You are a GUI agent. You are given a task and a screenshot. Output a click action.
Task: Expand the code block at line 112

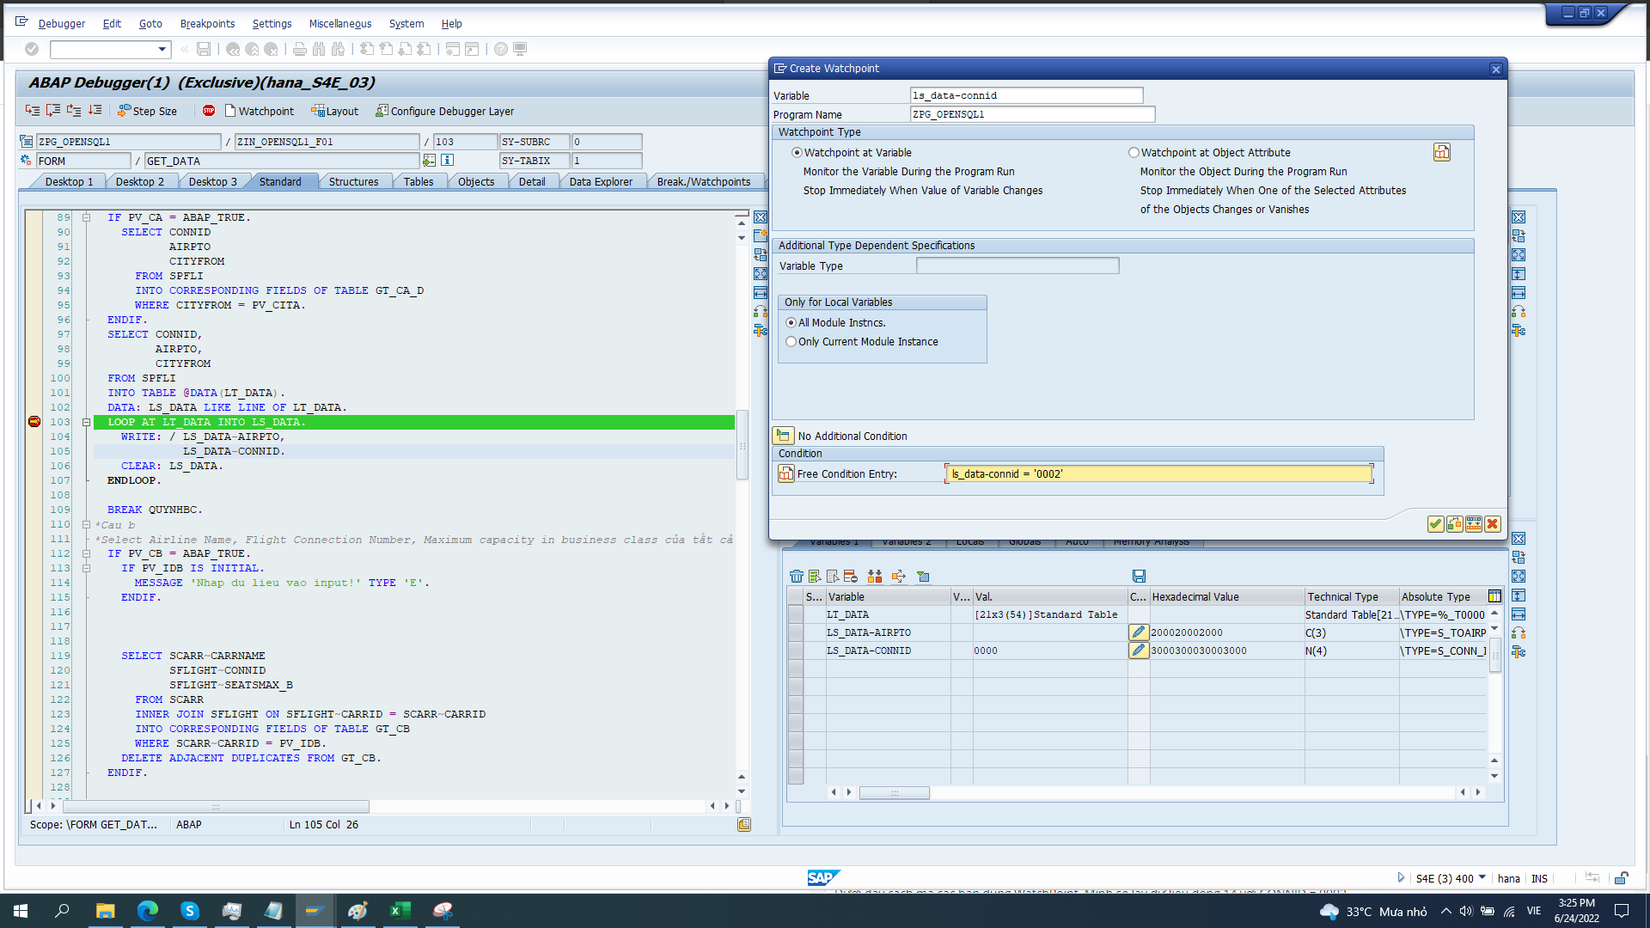tap(87, 553)
